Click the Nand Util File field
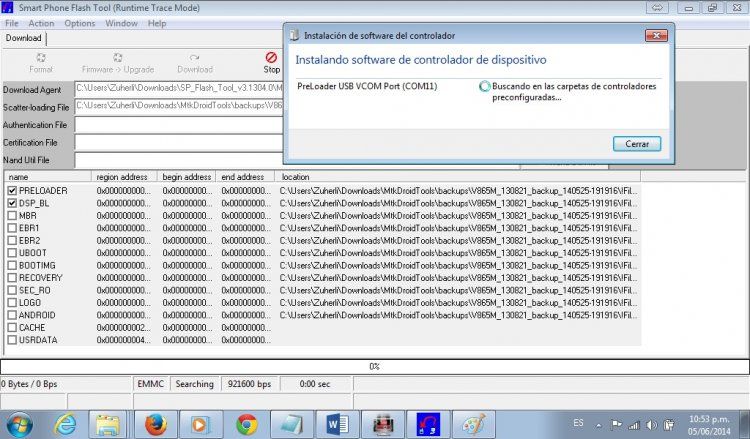 [x=179, y=160]
